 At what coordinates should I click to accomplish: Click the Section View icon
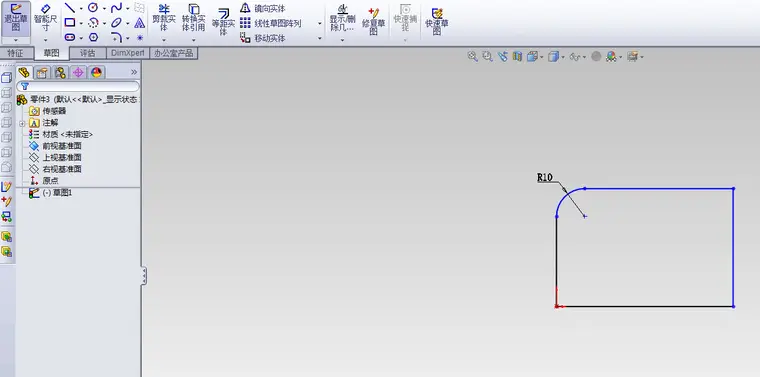coord(517,57)
